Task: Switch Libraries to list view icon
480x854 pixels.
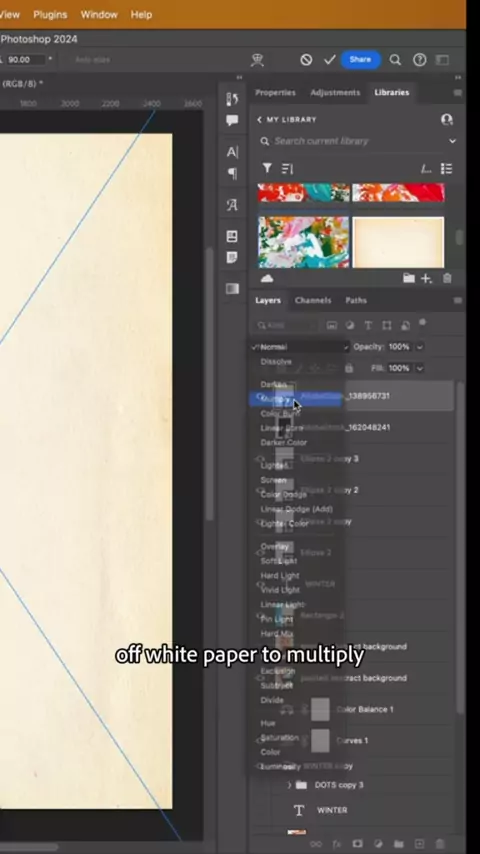Action: coord(447,169)
